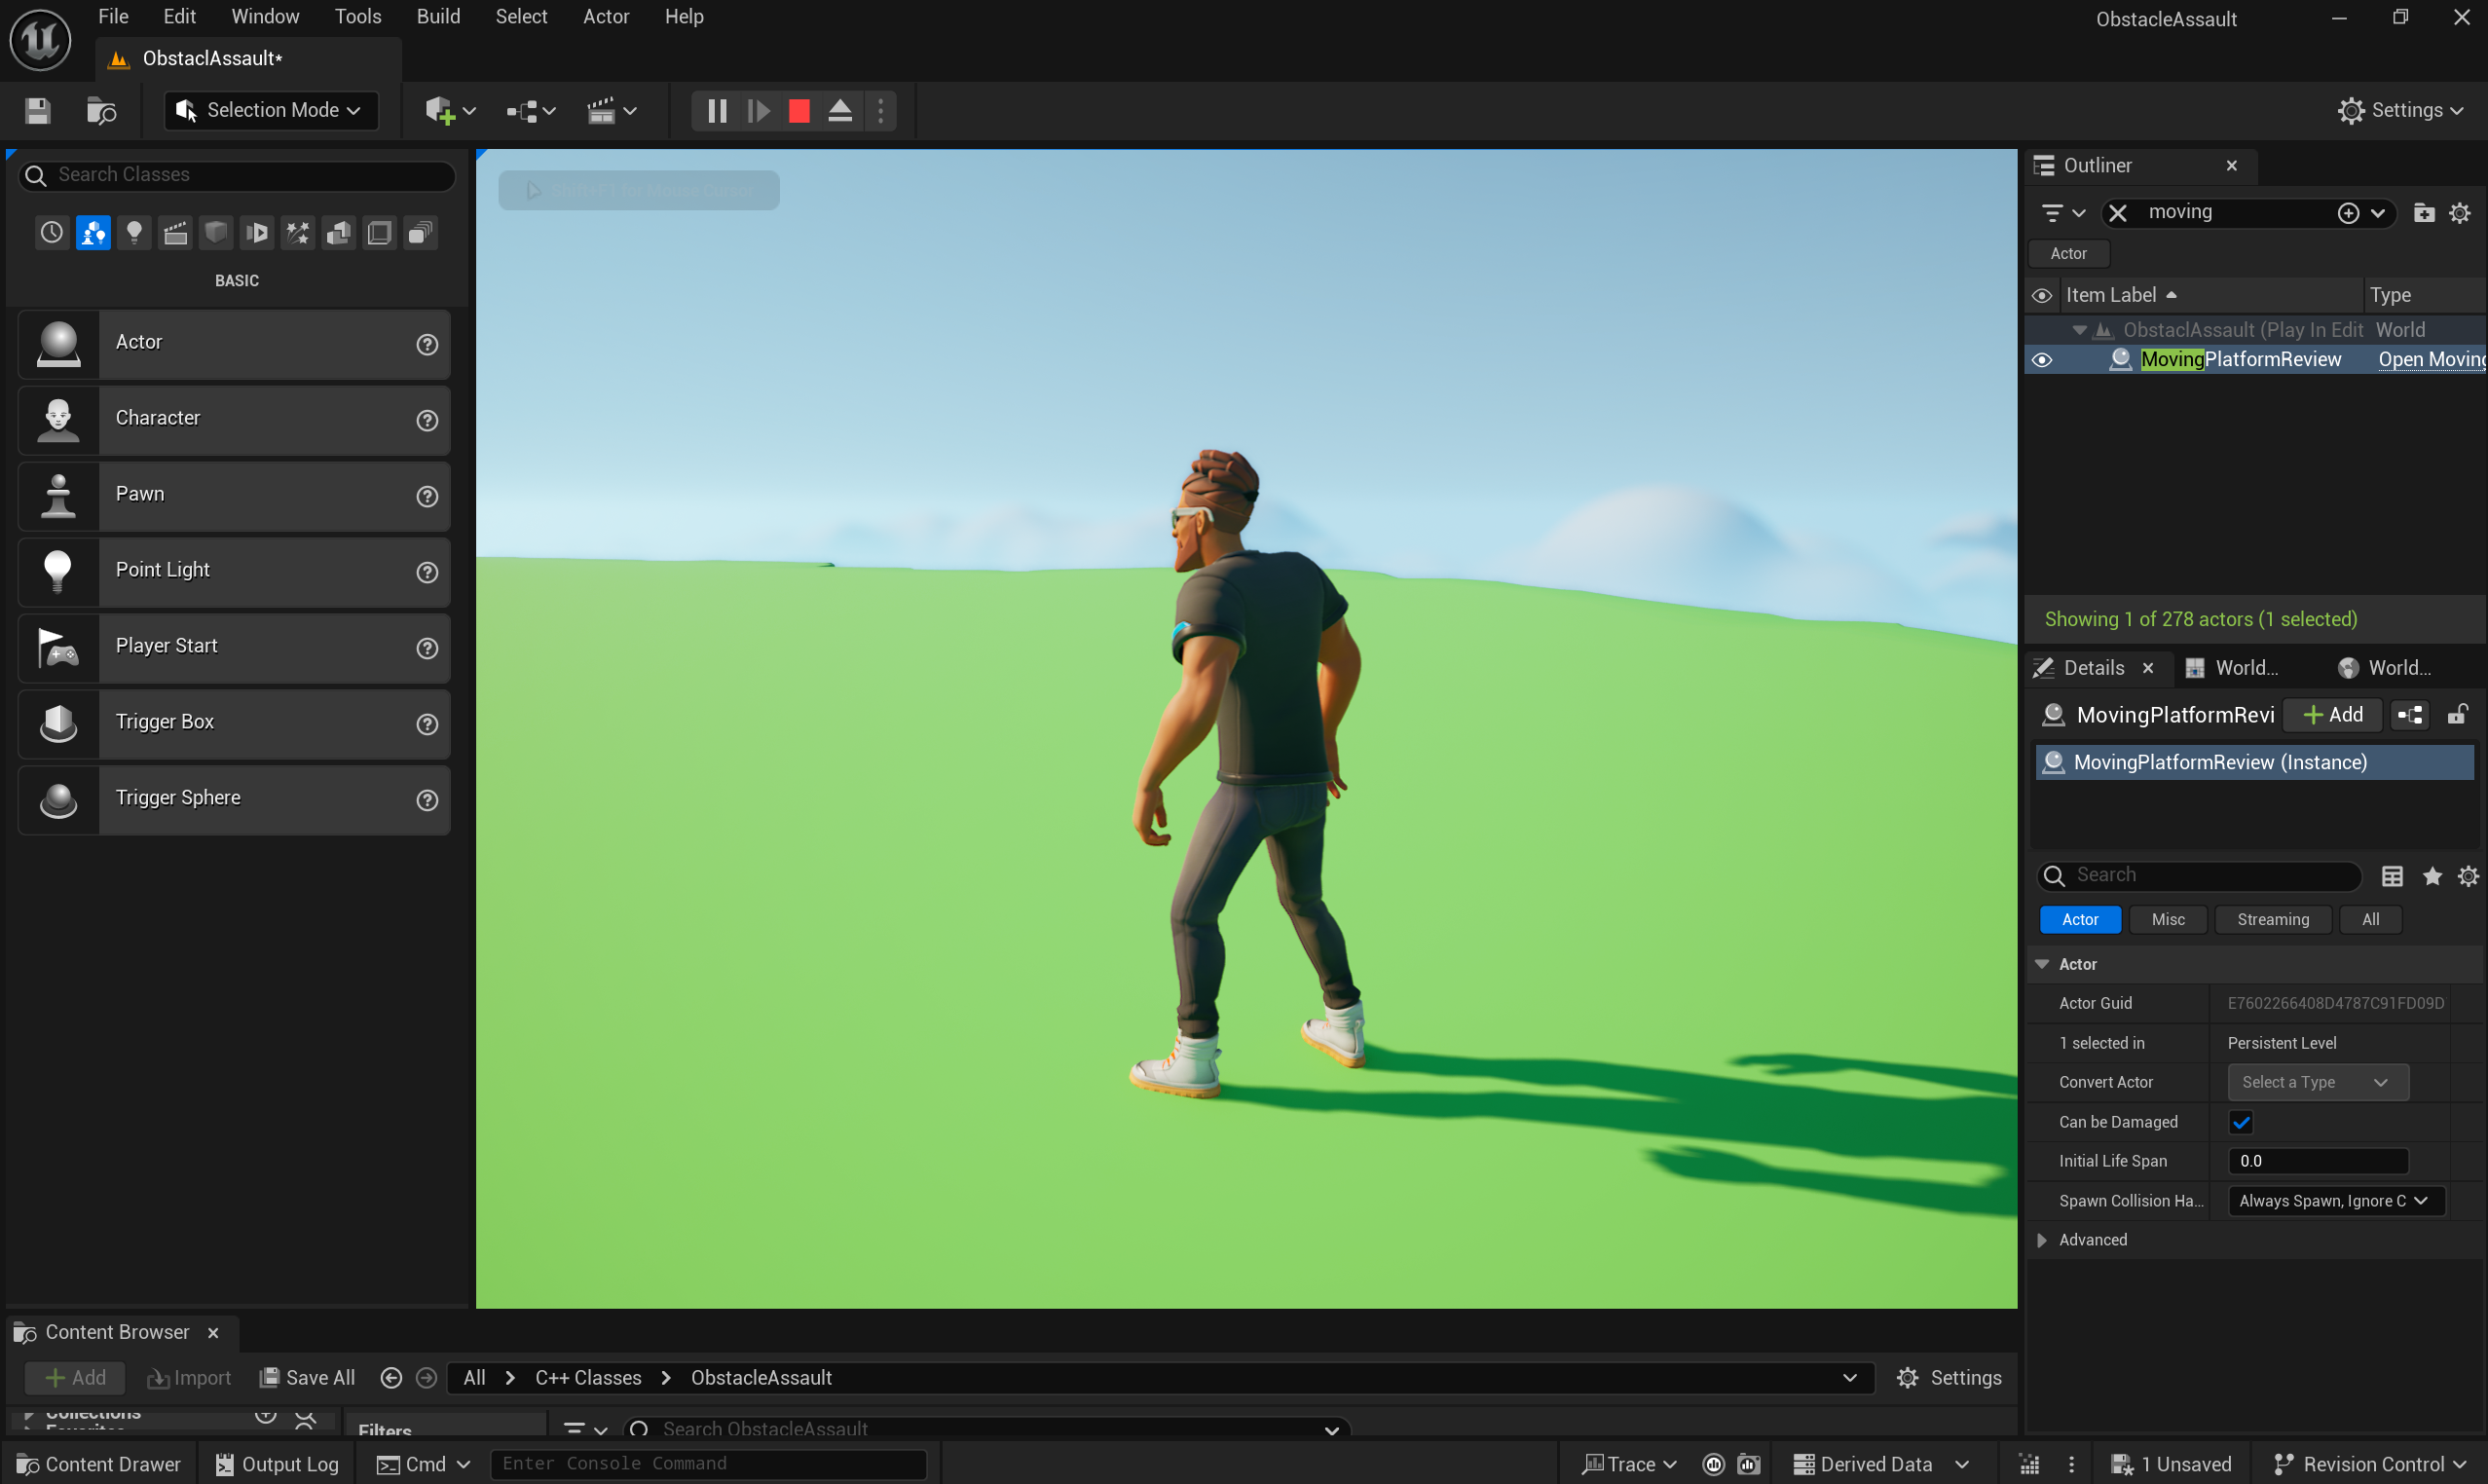
Task: Stop the play session with red square
Action: [x=798, y=111]
